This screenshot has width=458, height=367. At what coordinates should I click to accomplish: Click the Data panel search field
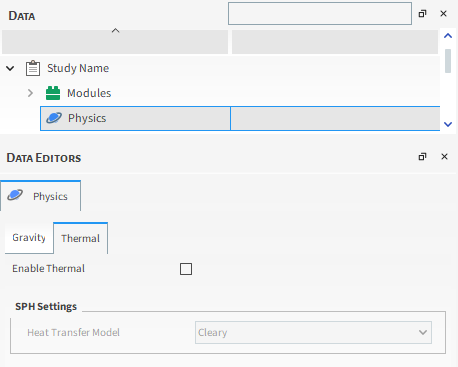pyautogui.click(x=320, y=14)
